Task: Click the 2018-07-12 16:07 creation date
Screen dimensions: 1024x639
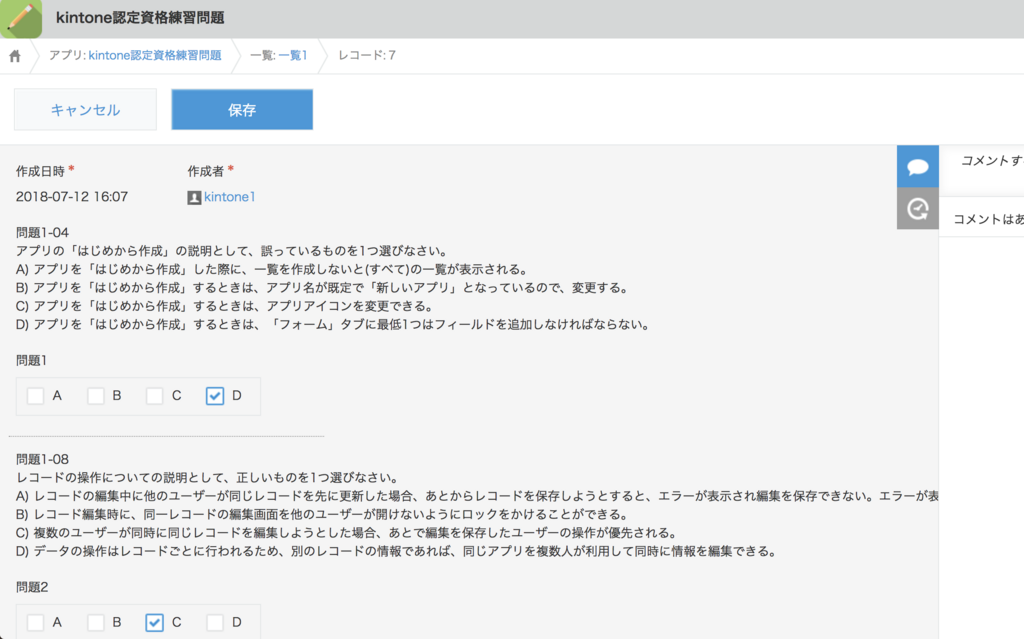Action: point(72,197)
